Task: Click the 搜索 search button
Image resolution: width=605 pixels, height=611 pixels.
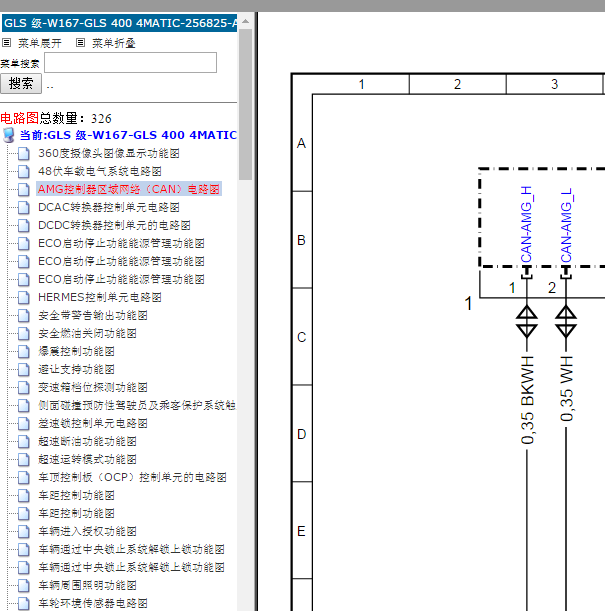Action: click(x=21, y=83)
